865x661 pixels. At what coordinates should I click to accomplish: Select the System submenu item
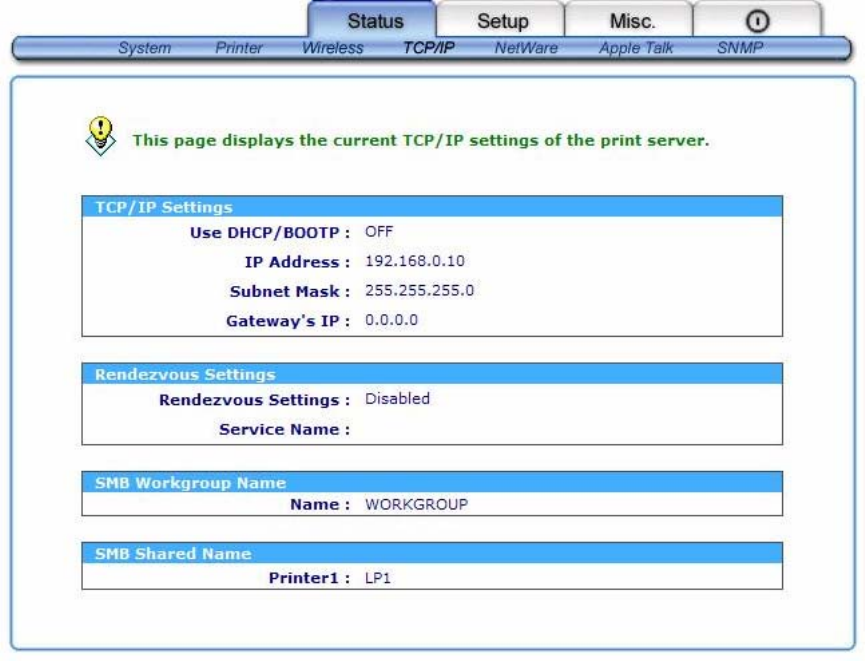145,48
